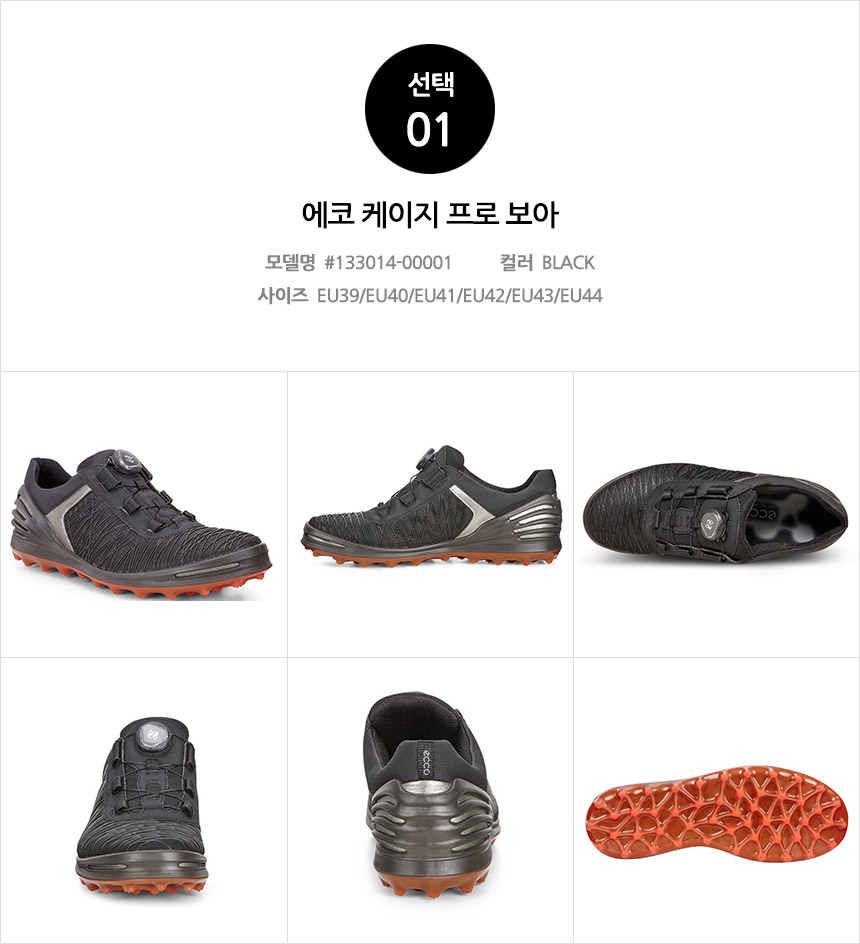Open the top-down shoe view photo
This screenshot has width=860, height=944.
coord(715,513)
